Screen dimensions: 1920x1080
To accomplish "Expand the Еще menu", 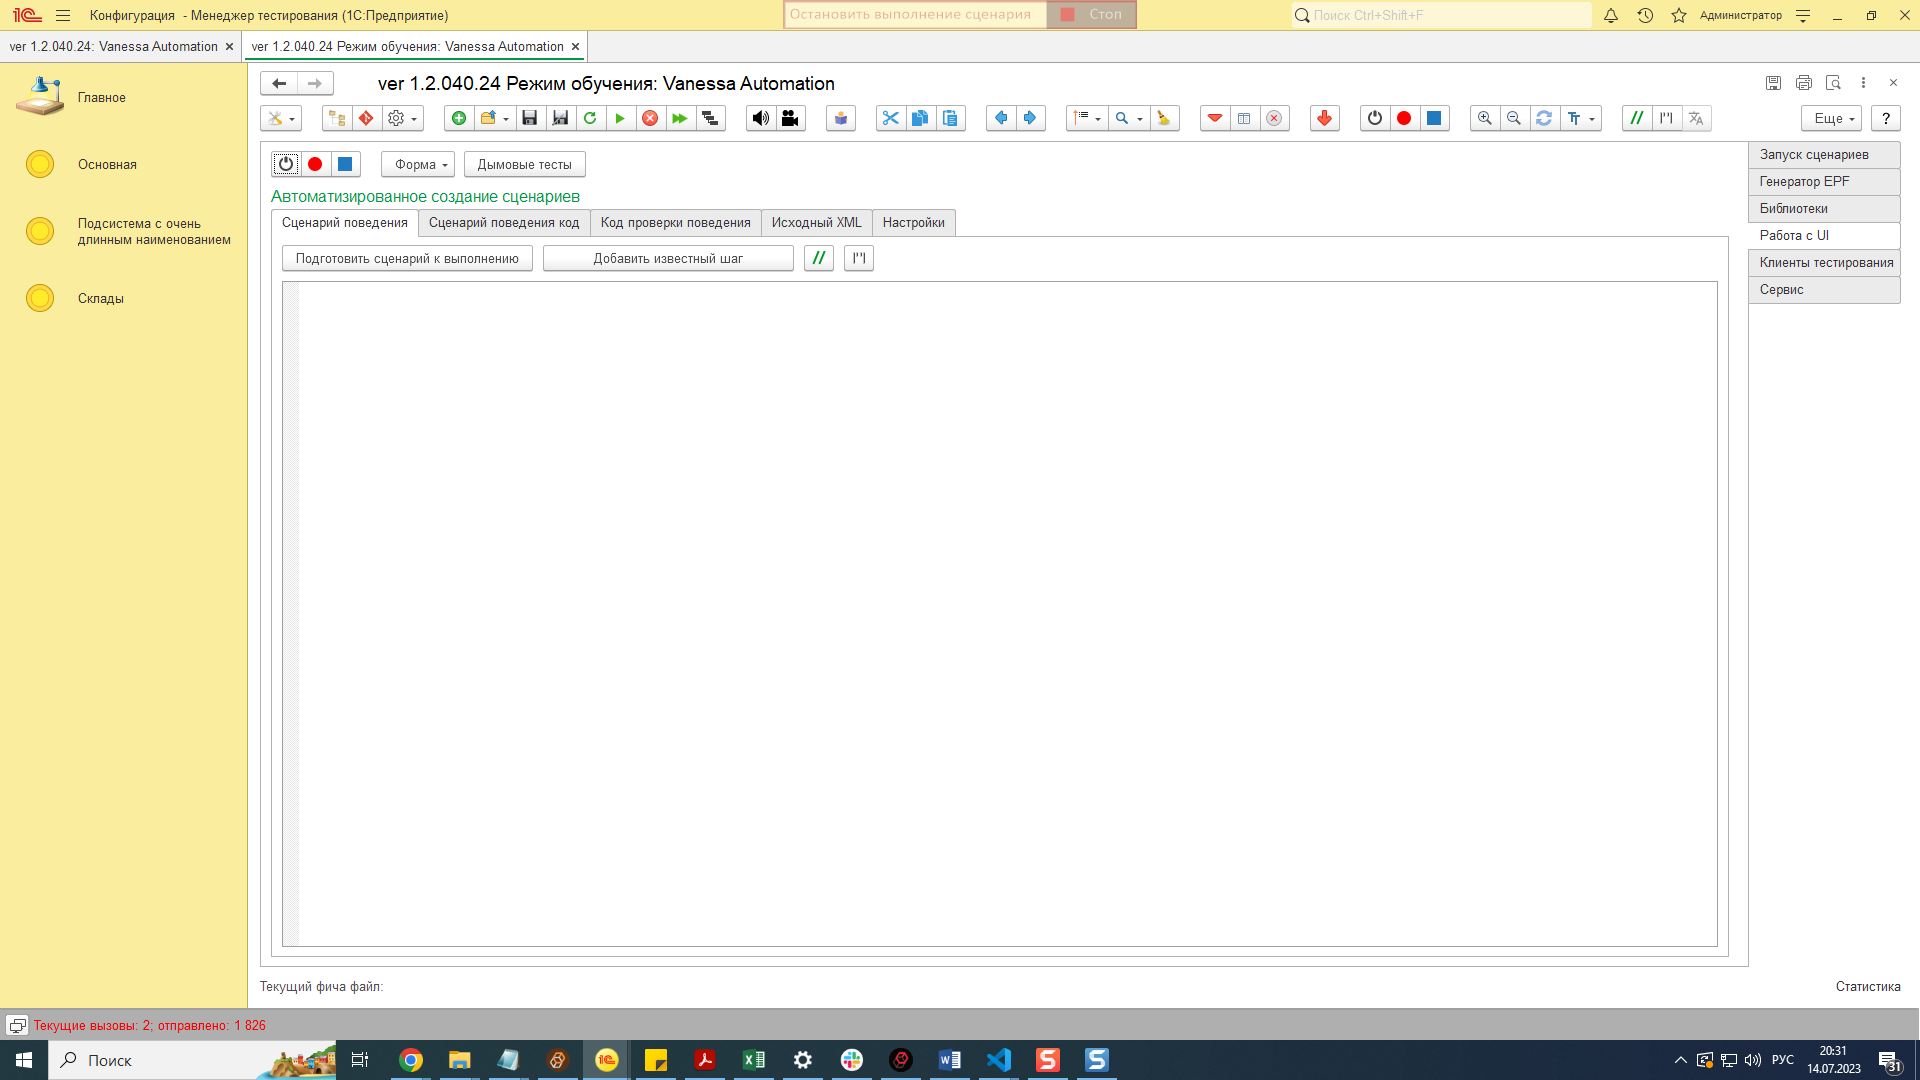I will click(x=1832, y=118).
